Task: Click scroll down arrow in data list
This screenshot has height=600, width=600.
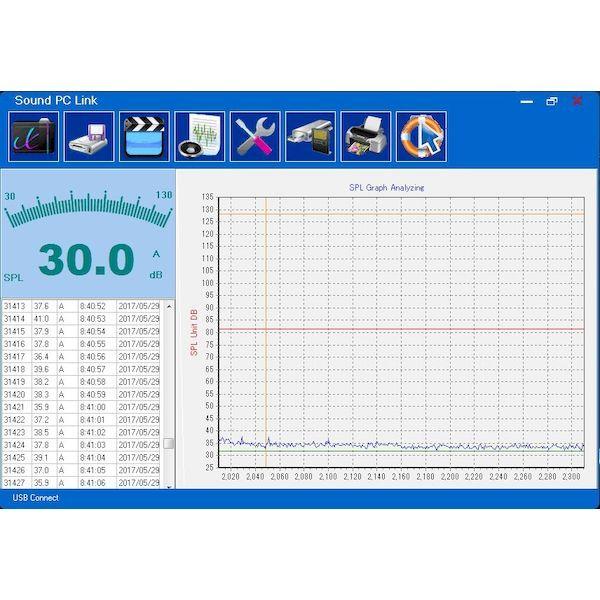Action: (169, 486)
